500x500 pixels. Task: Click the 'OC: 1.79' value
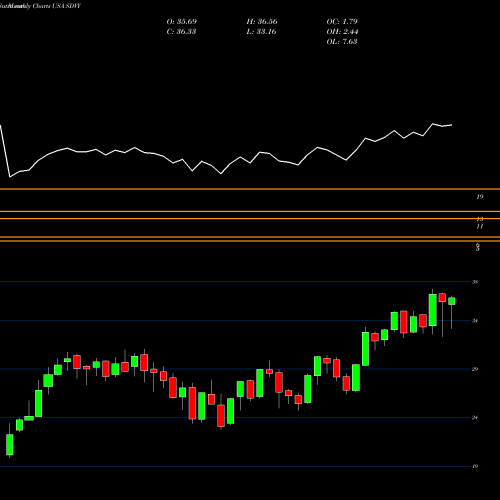[x=342, y=22]
